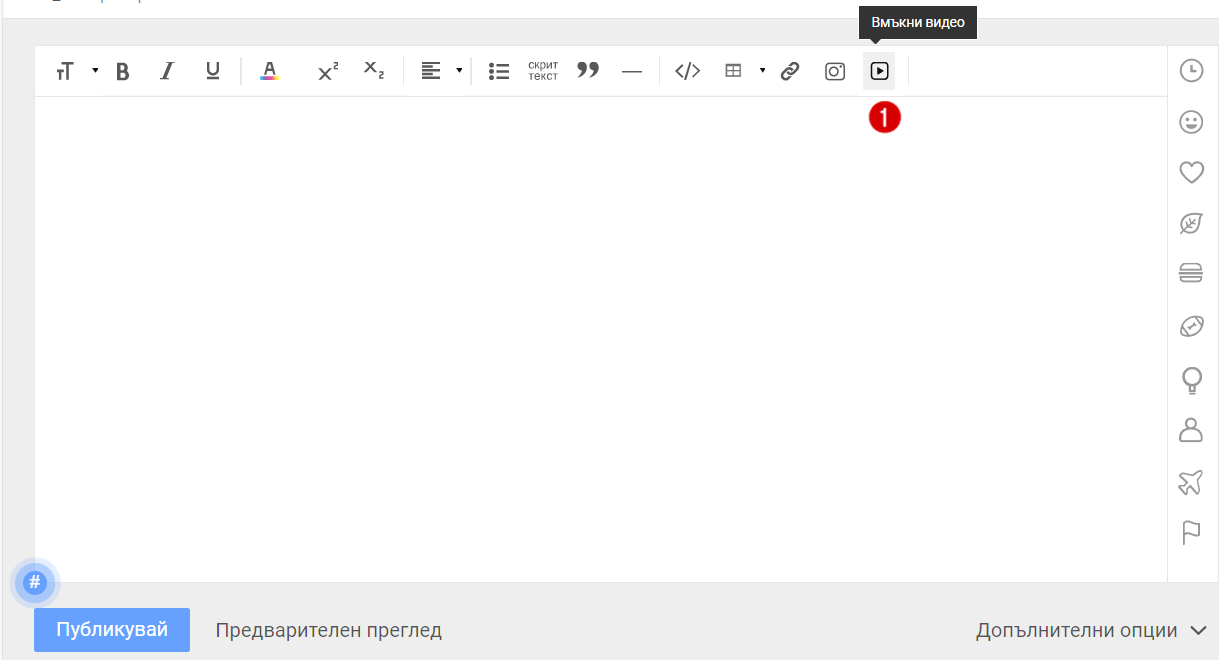1219x660 pixels.
Task: Toggle underline formatting
Action: point(212,71)
